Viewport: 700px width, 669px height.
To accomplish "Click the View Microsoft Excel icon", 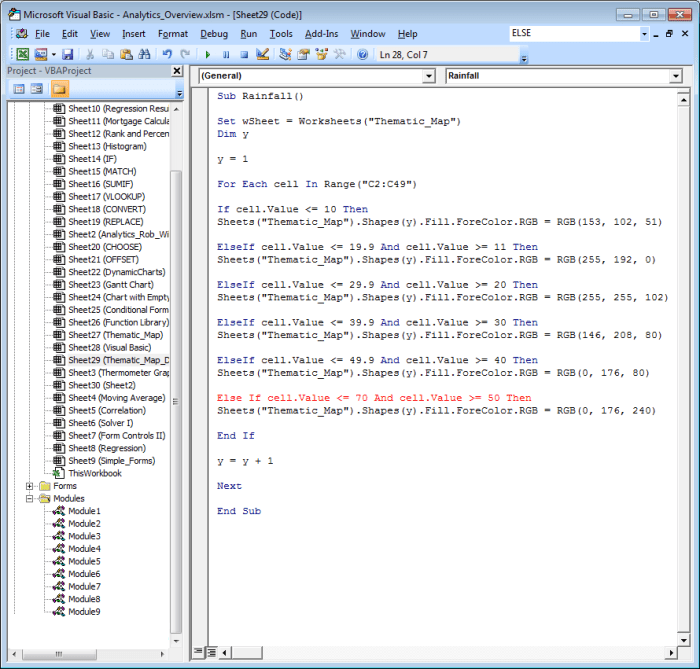I will (x=22, y=54).
